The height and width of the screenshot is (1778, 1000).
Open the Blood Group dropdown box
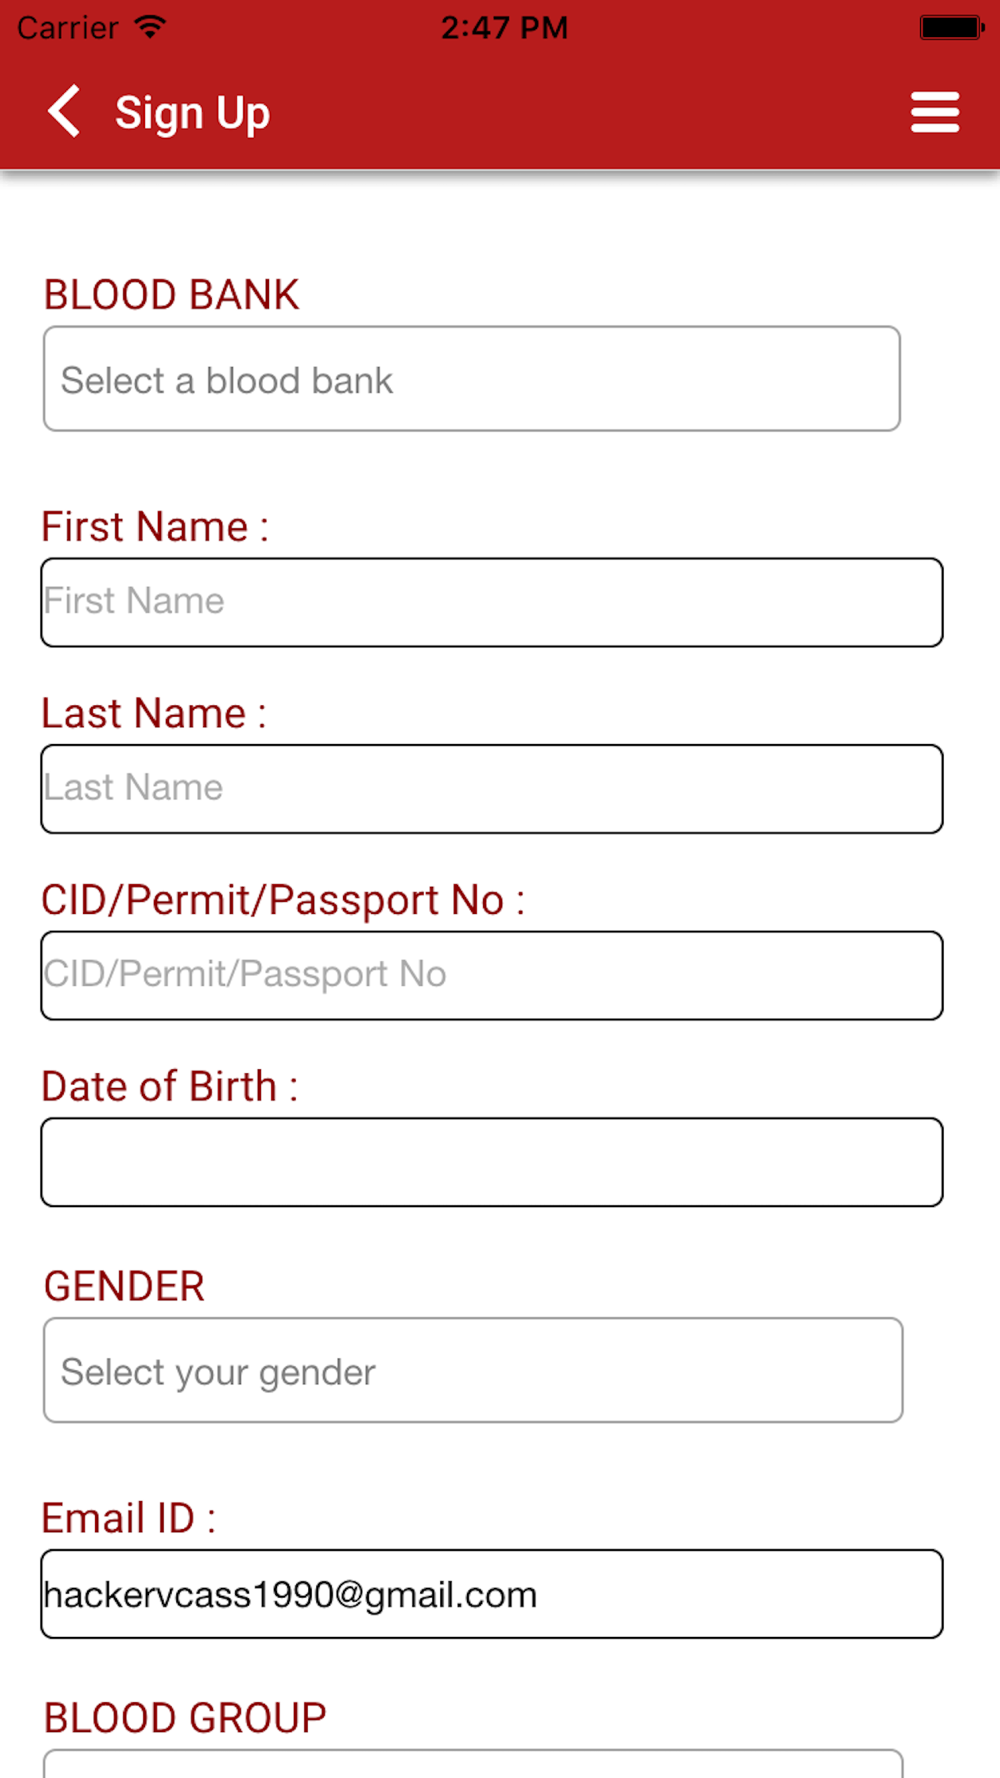click(473, 1764)
